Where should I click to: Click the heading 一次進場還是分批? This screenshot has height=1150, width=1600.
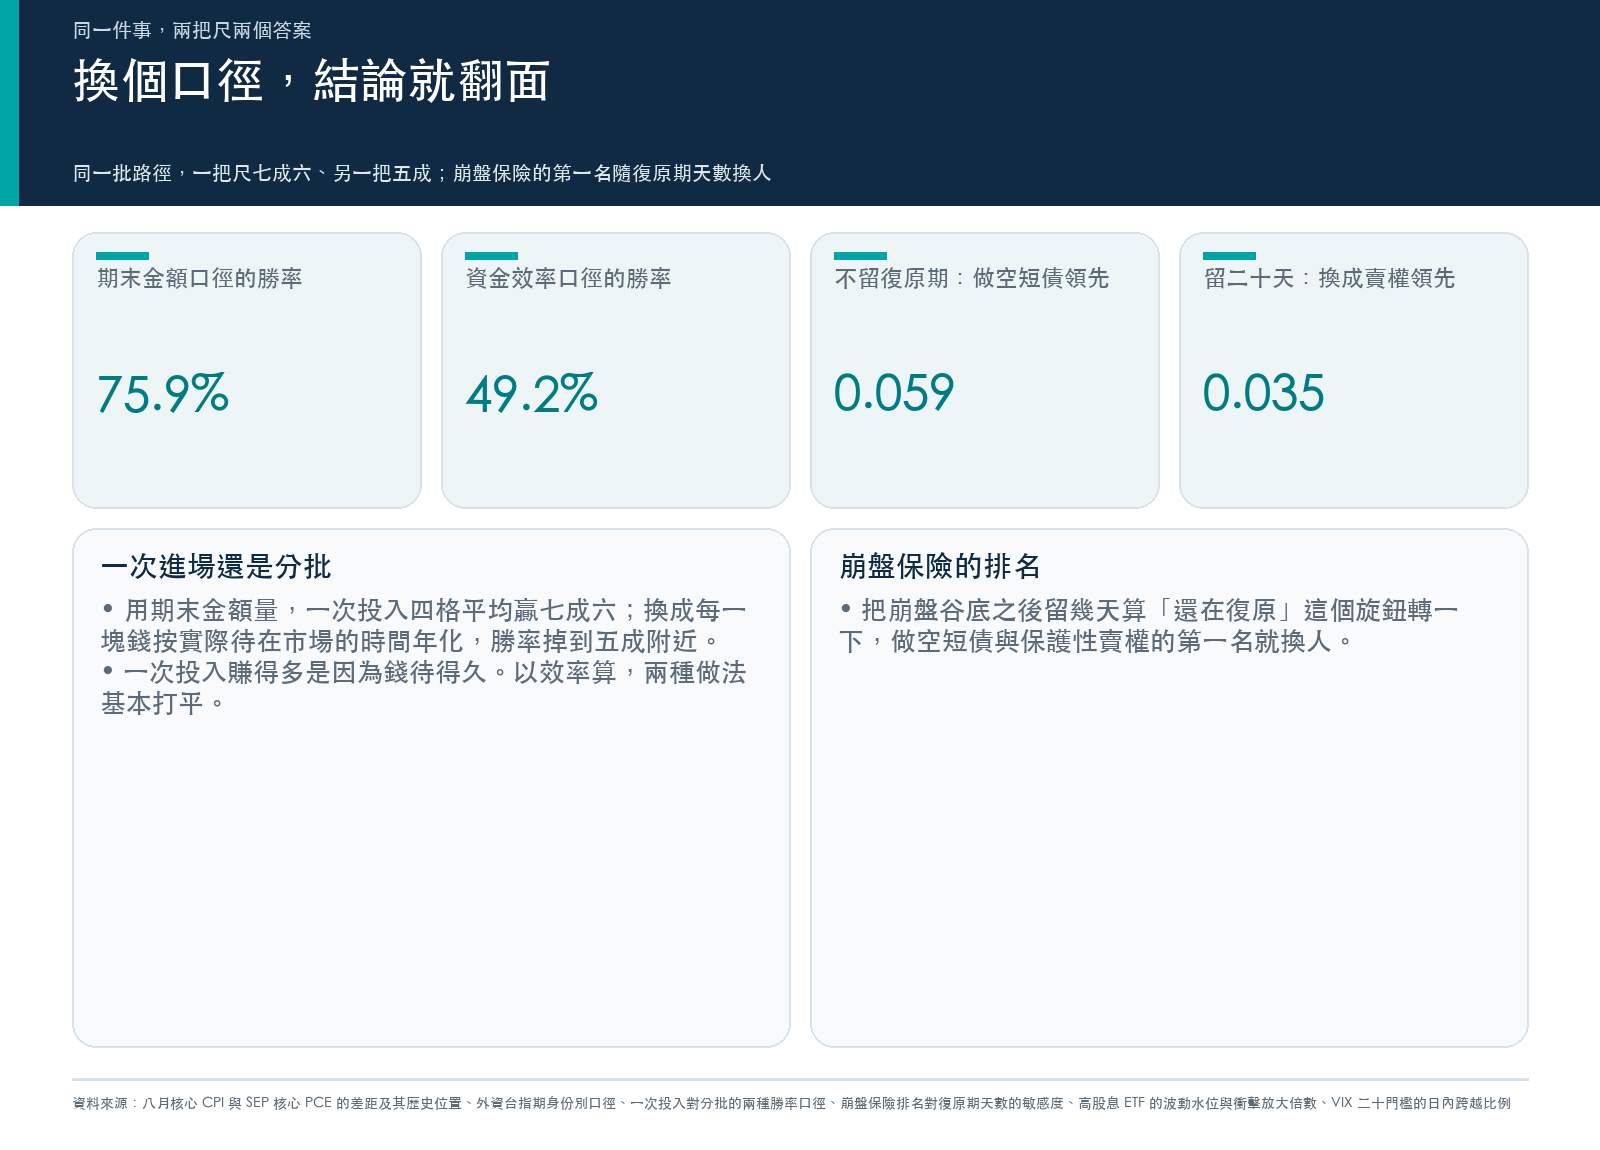pos(216,567)
